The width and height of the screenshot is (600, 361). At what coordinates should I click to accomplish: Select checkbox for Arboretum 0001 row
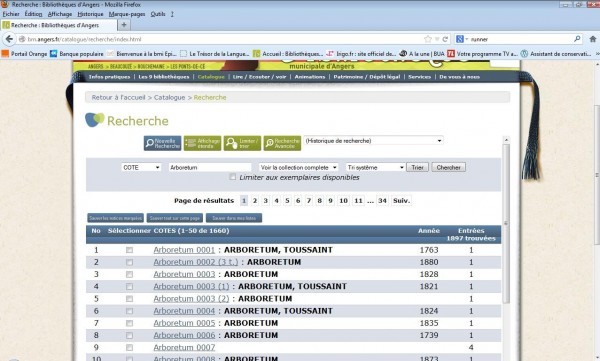(129, 250)
